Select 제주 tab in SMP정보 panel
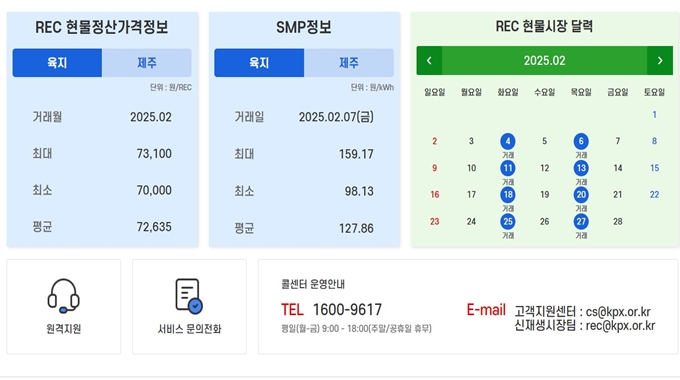This screenshot has width=680, height=380. coord(349,63)
